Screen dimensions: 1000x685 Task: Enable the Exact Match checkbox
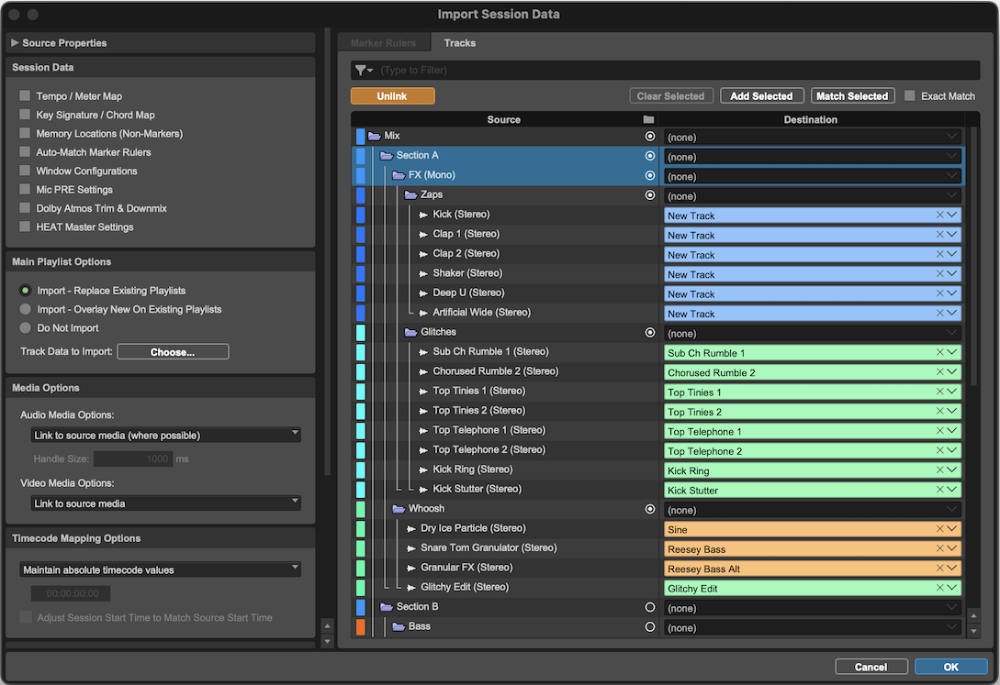pos(912,95)
